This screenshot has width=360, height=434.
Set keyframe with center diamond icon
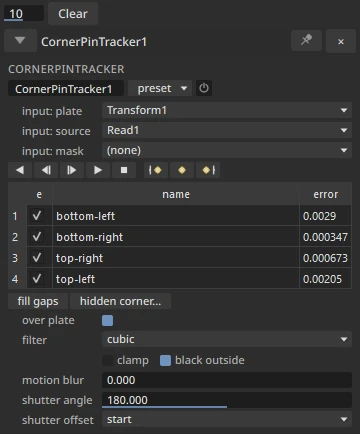[x=182, y=170]
